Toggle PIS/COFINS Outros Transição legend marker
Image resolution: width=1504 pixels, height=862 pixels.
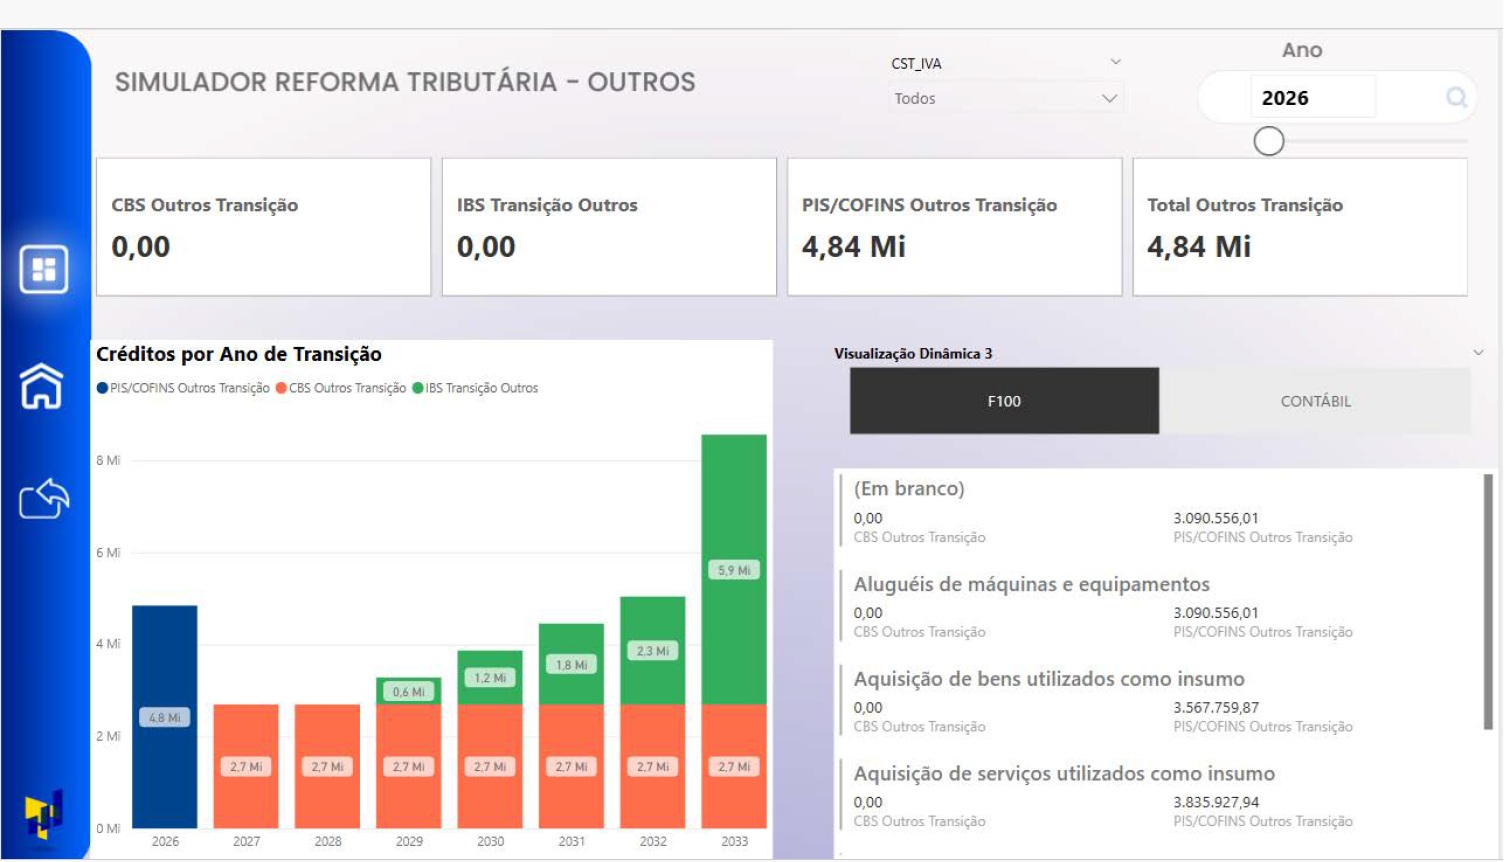tap(102, 388)
